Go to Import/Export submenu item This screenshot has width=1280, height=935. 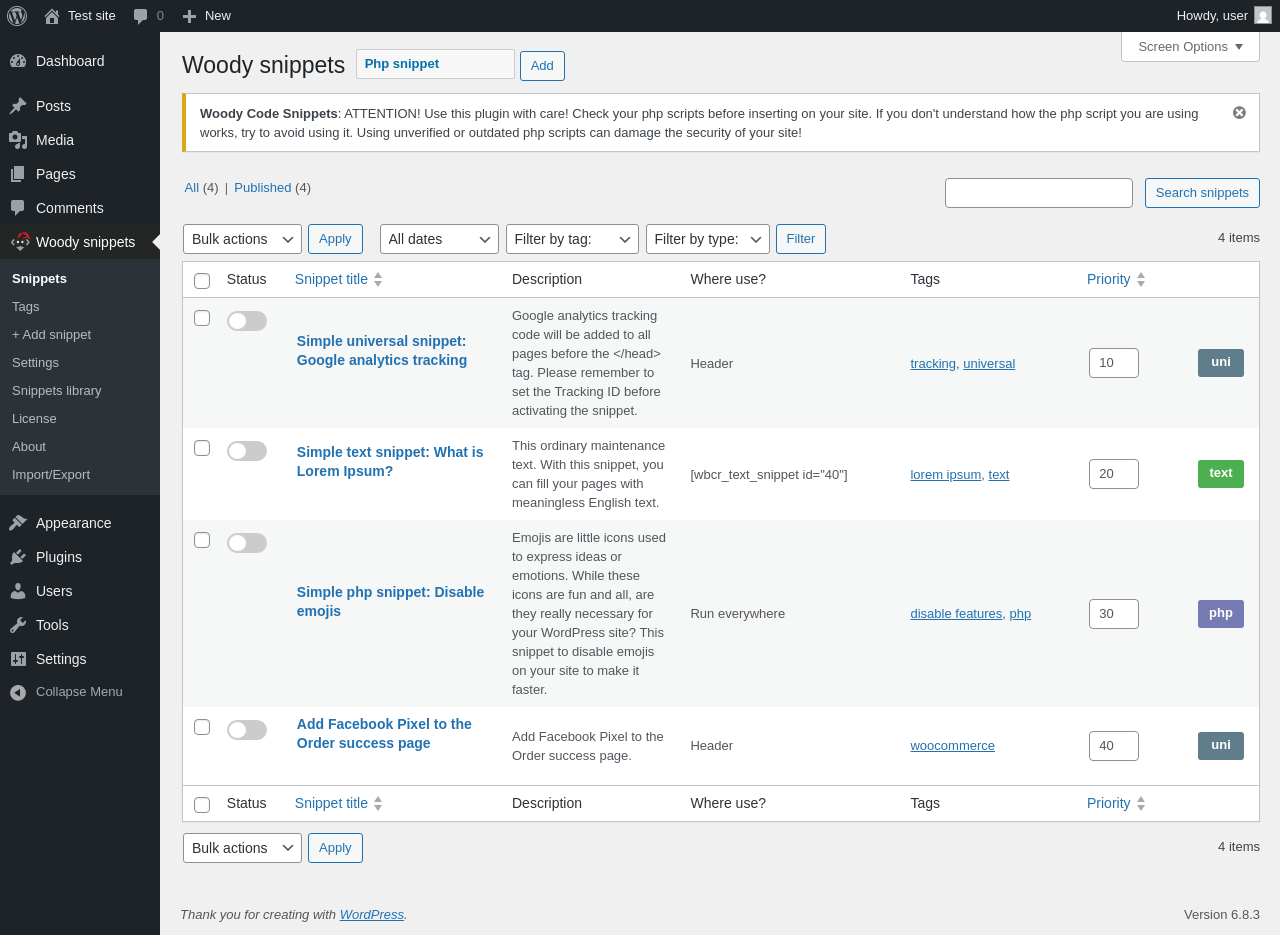tap(51, 474)
